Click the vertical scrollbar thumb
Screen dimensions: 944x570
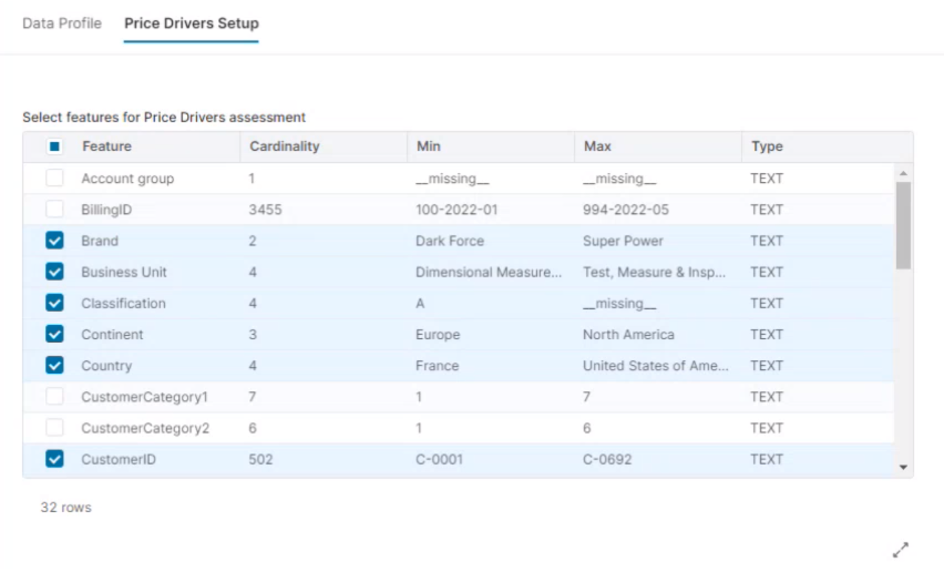pyautogui.click(x=904, y=225)
